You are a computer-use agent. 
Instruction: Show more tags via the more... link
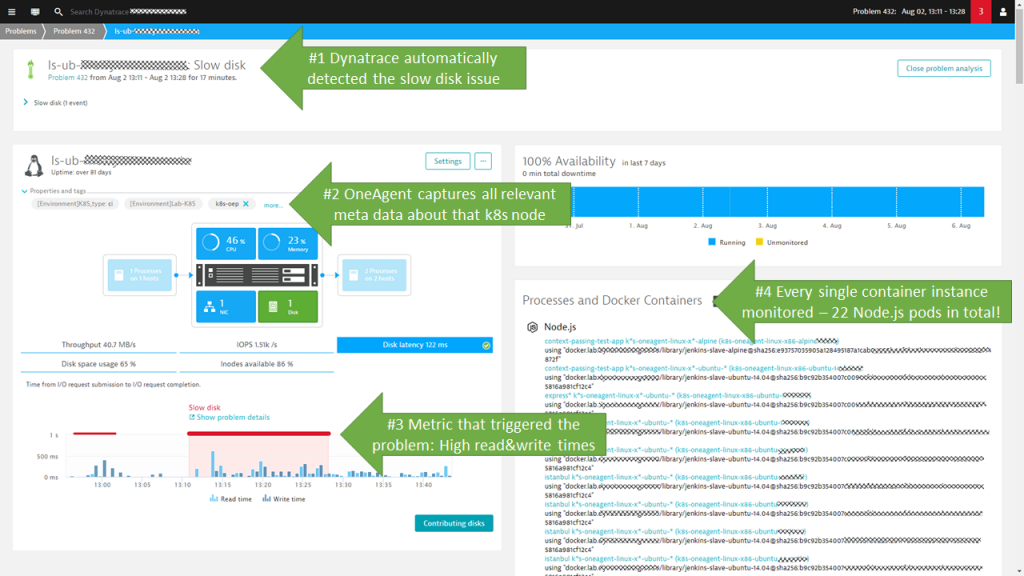click(x=273, y=205)
